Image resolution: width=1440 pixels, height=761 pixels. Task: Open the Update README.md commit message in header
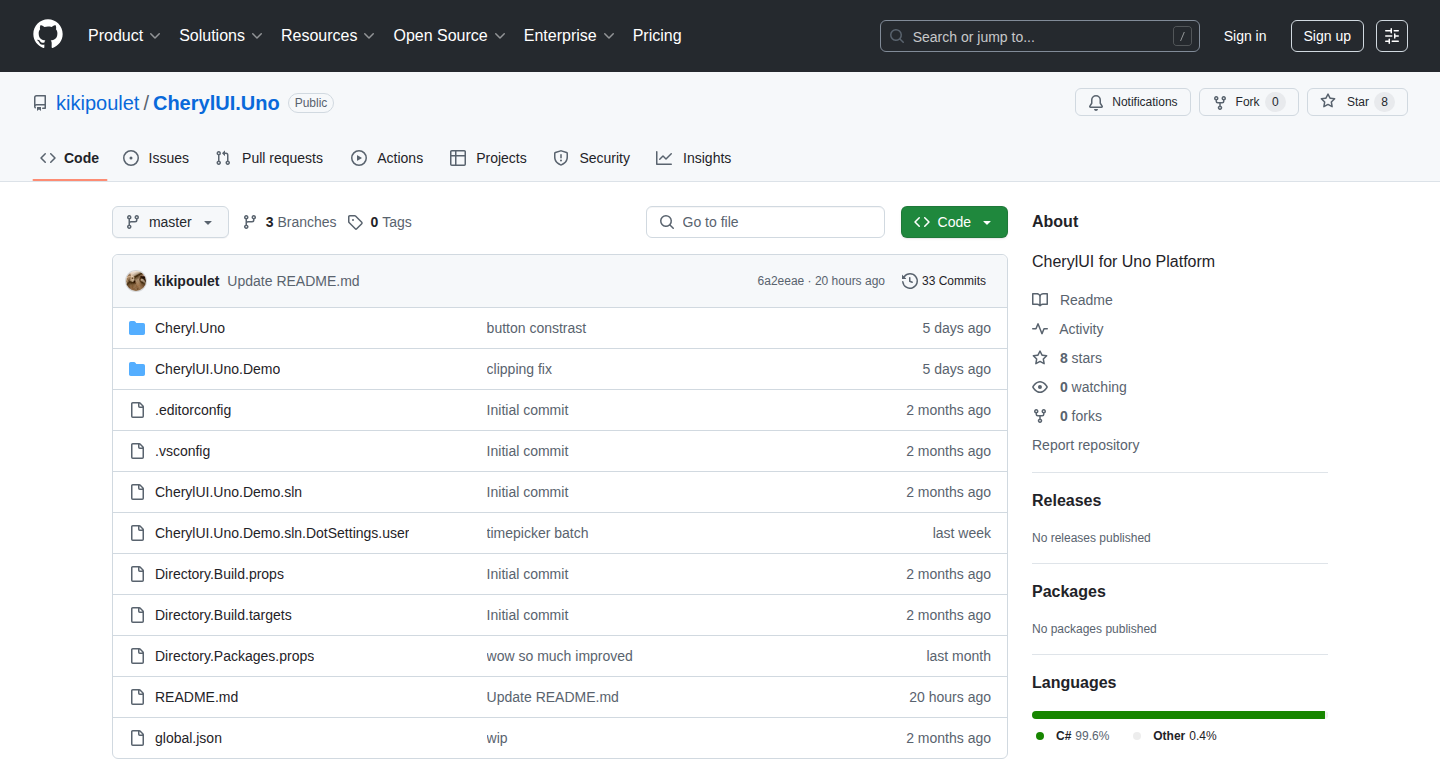(x=293, y=281)
